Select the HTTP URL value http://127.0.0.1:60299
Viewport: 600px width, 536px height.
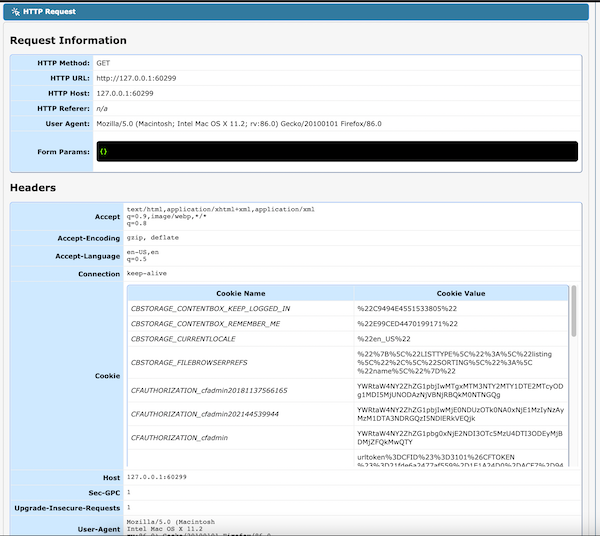(136, 78)
